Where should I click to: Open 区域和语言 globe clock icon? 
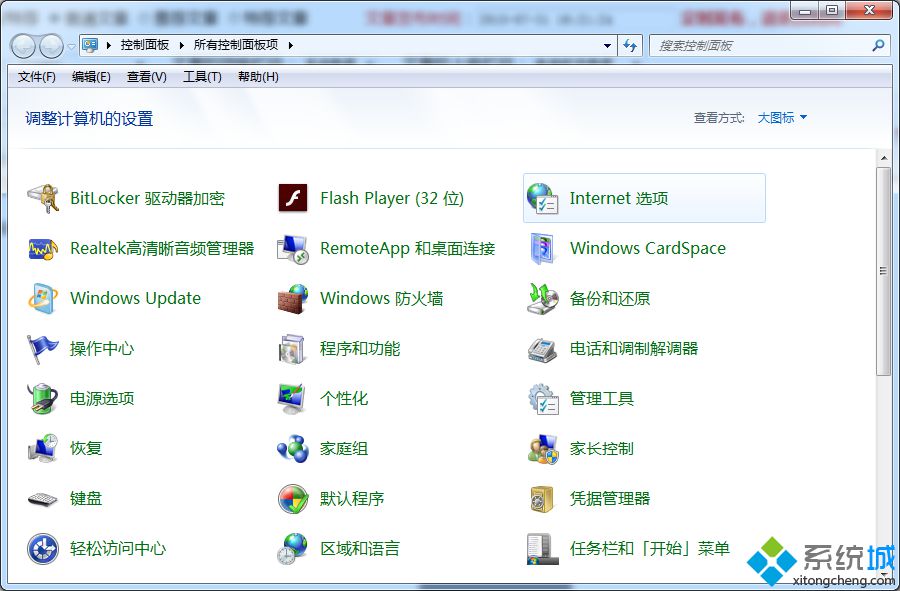[293, 549]
